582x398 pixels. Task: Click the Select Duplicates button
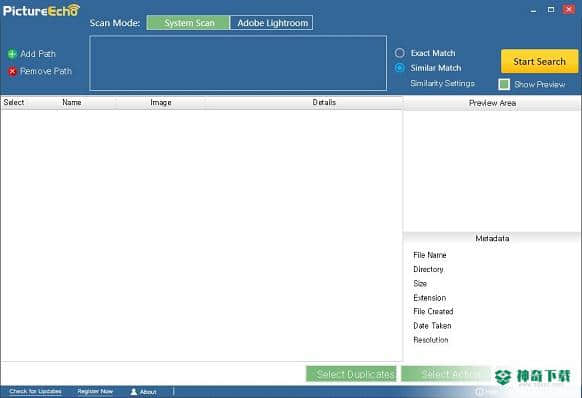coord(351,374)
